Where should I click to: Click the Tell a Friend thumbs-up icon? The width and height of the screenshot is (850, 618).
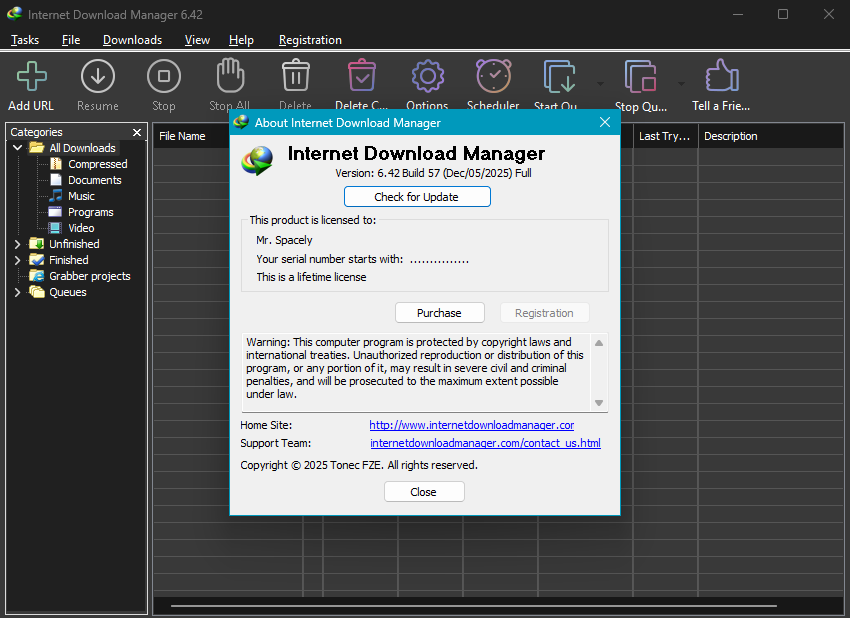pyautogui.click(x=721, y=77)
